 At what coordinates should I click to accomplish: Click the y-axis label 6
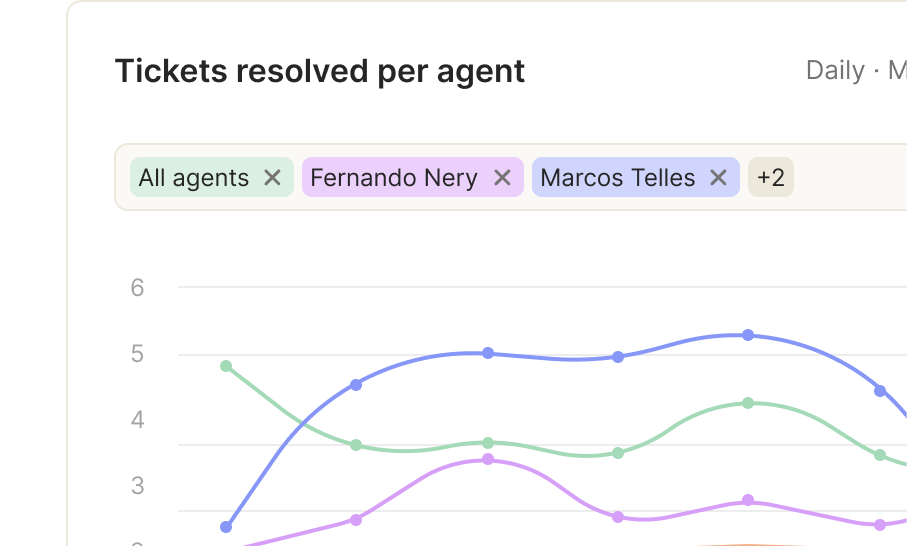[137, 287]
